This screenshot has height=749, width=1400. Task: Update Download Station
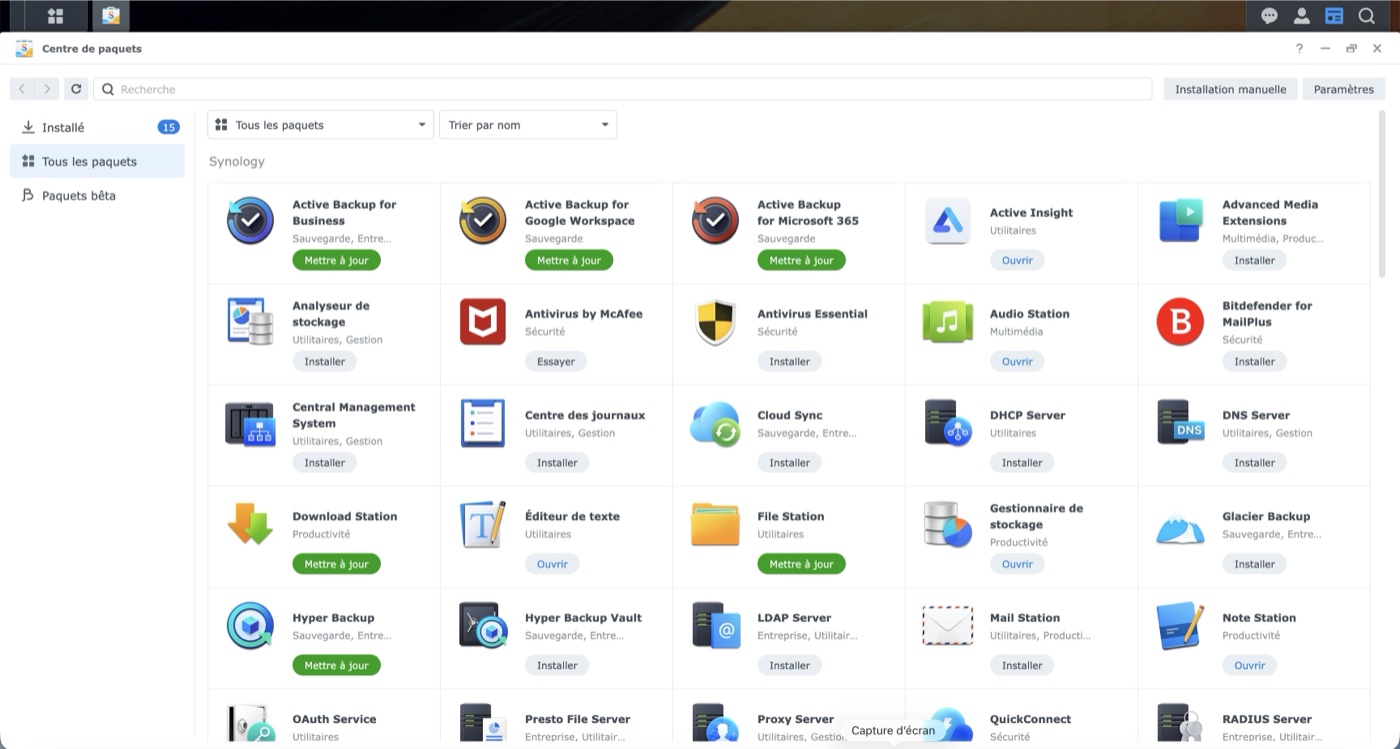[336, 564]
